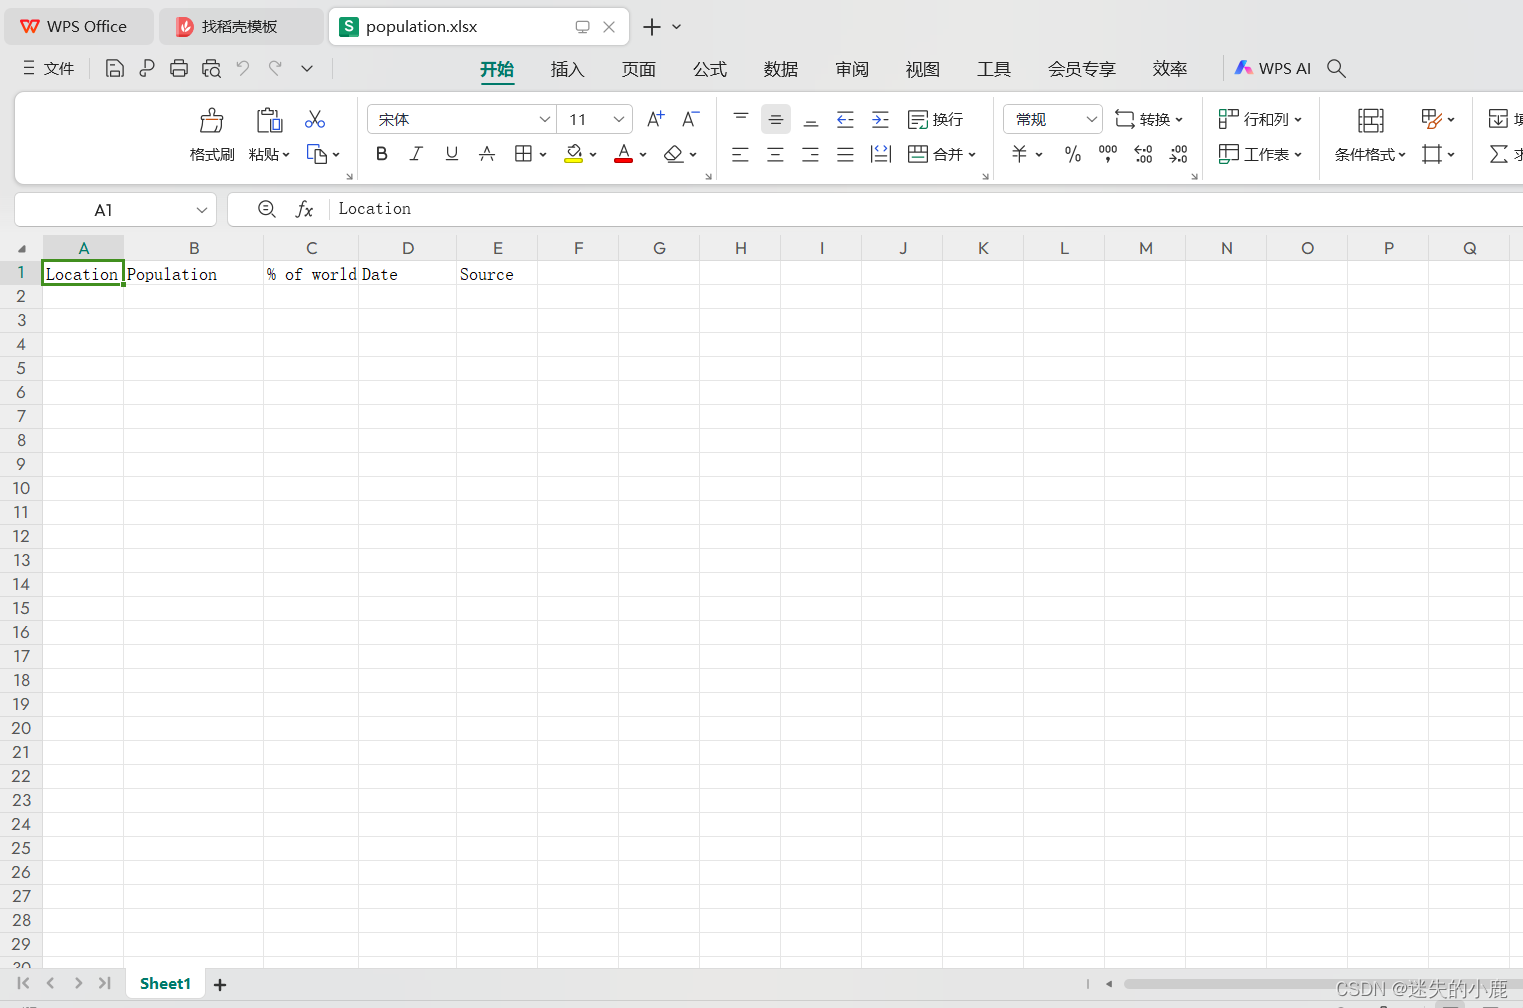Apply yellow fill color bucket
This screenshot has width=1523, height=1008.
coord(574,153)
